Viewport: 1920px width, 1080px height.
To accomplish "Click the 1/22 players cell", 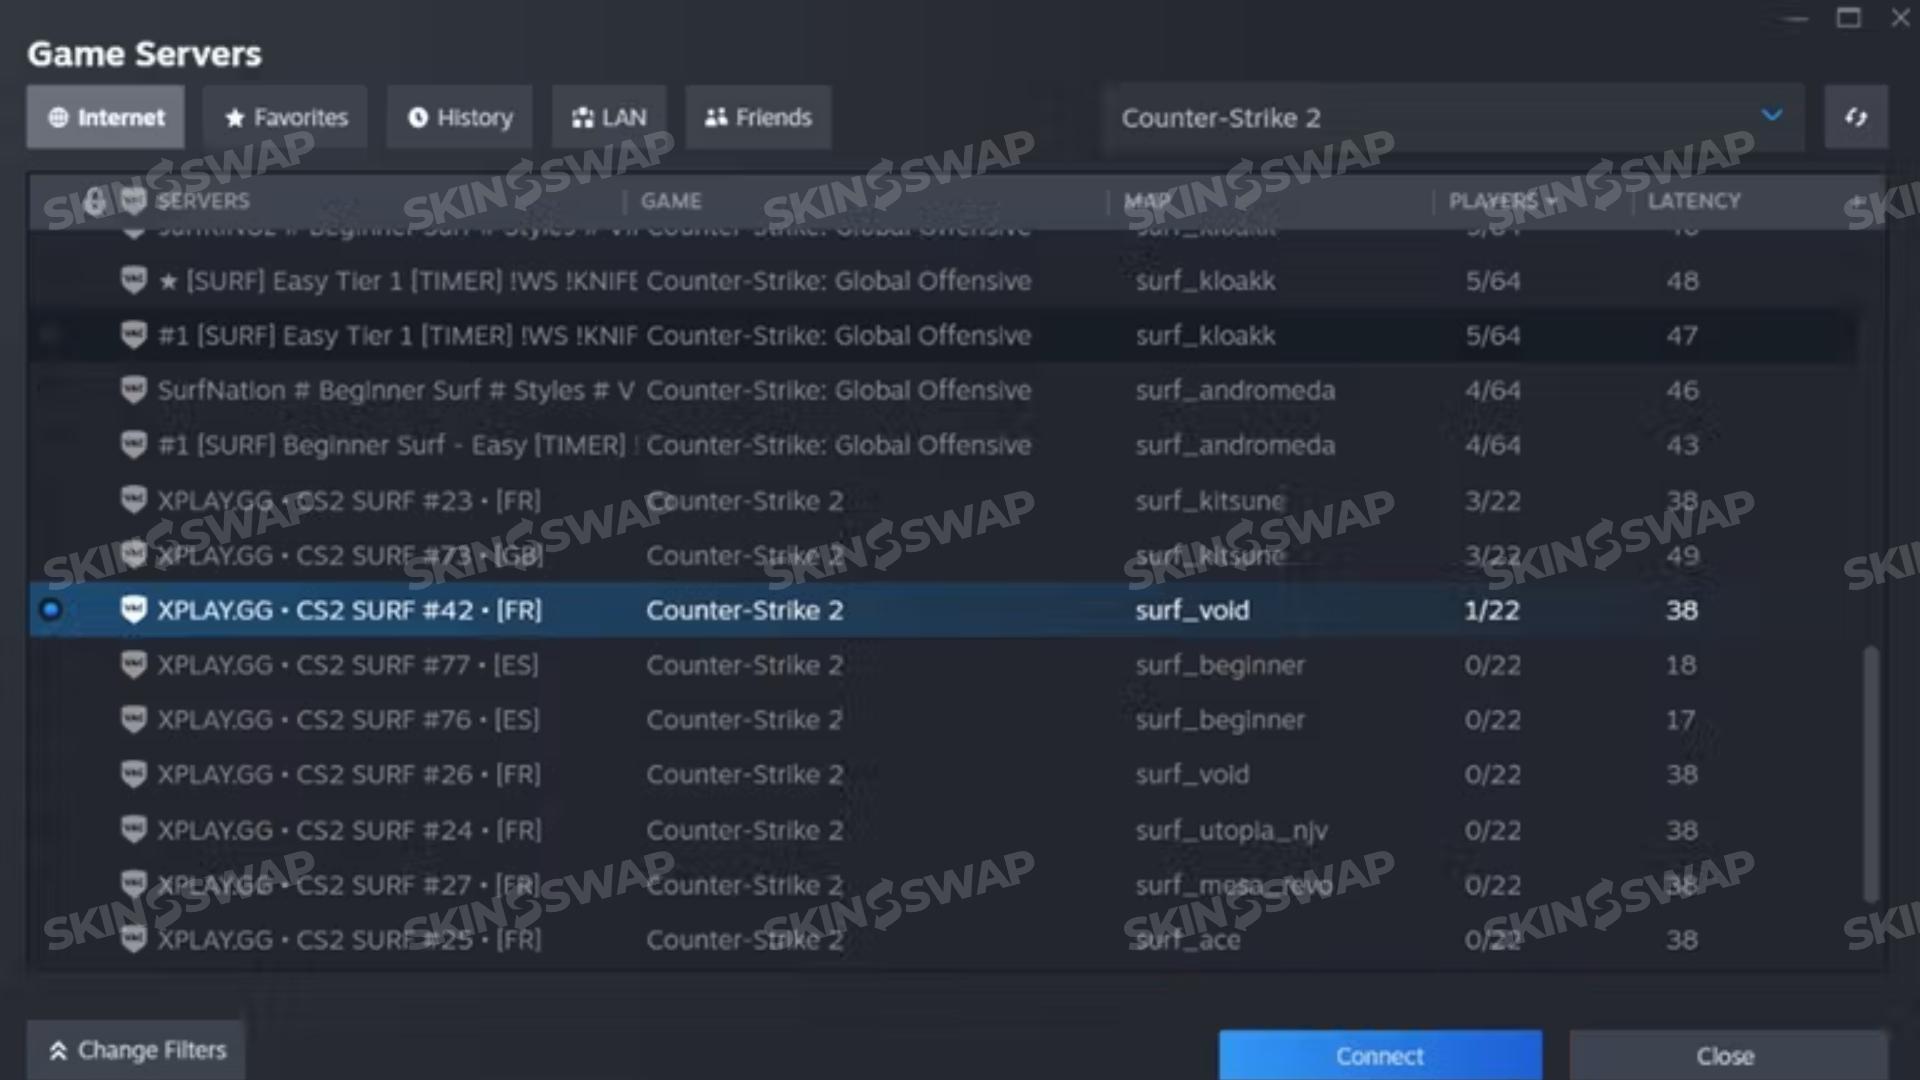I will 1492,610.
